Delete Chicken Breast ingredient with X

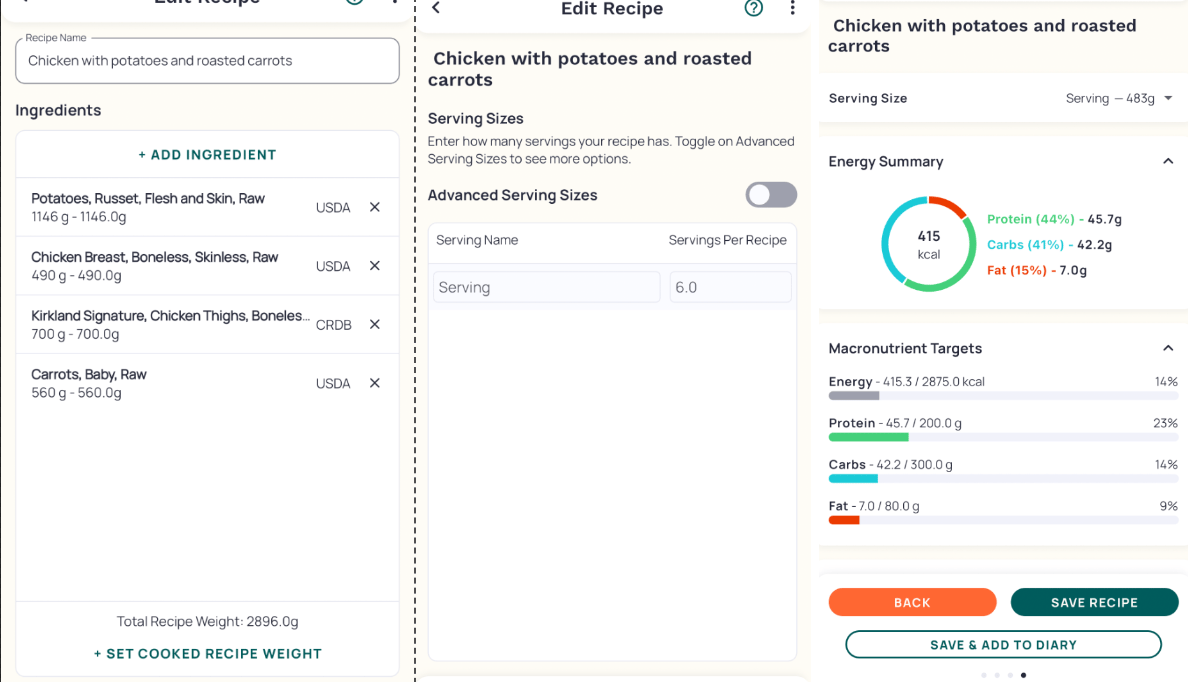tap(375, 266)
